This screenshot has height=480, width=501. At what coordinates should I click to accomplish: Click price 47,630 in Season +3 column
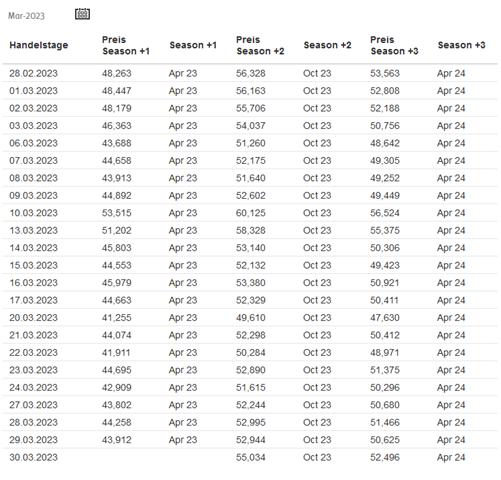(x=385, y=318)
